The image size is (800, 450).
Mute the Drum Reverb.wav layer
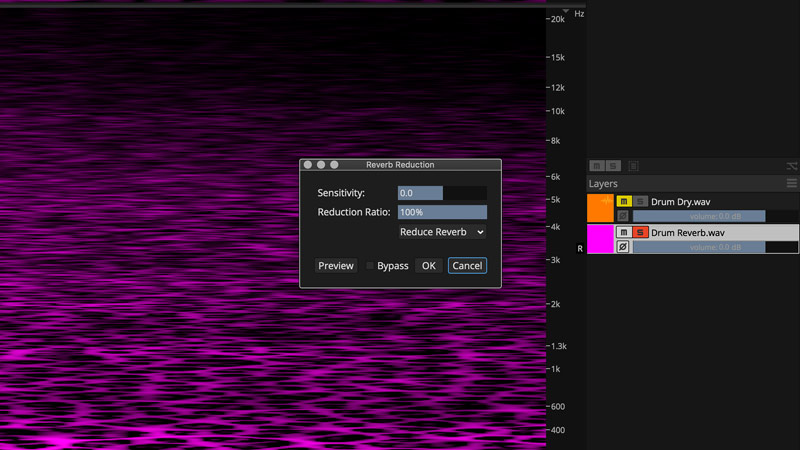tap(623, 232)
